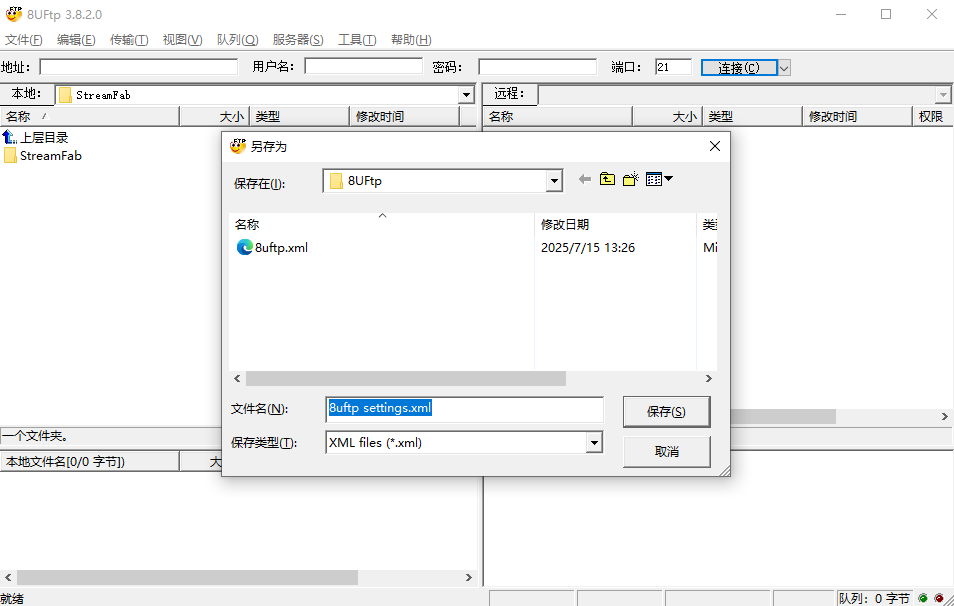Screen dimensions: 954x606
Task: Click left arrow of dialog horizontal scrollbar
Action: pos(237,378)
